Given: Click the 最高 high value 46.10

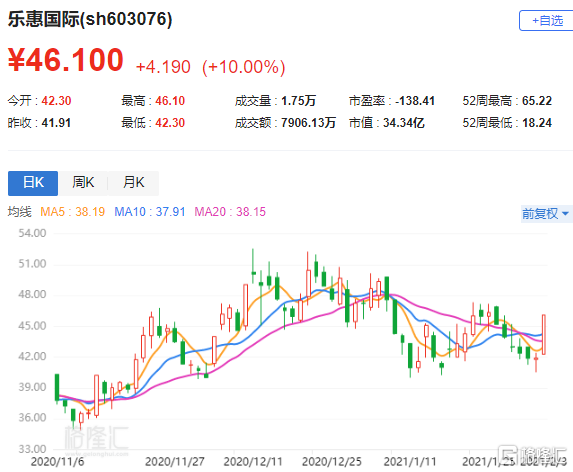Looking at the screenshot, I should (170, 101).
